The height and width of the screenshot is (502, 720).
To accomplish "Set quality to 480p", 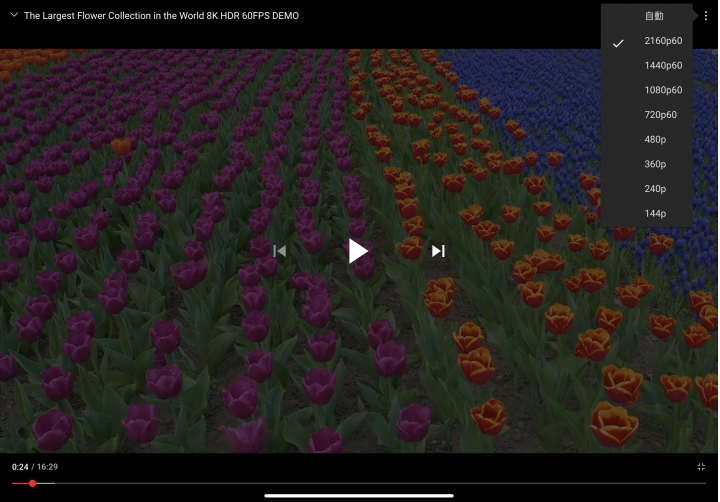I will coord(647,140).
